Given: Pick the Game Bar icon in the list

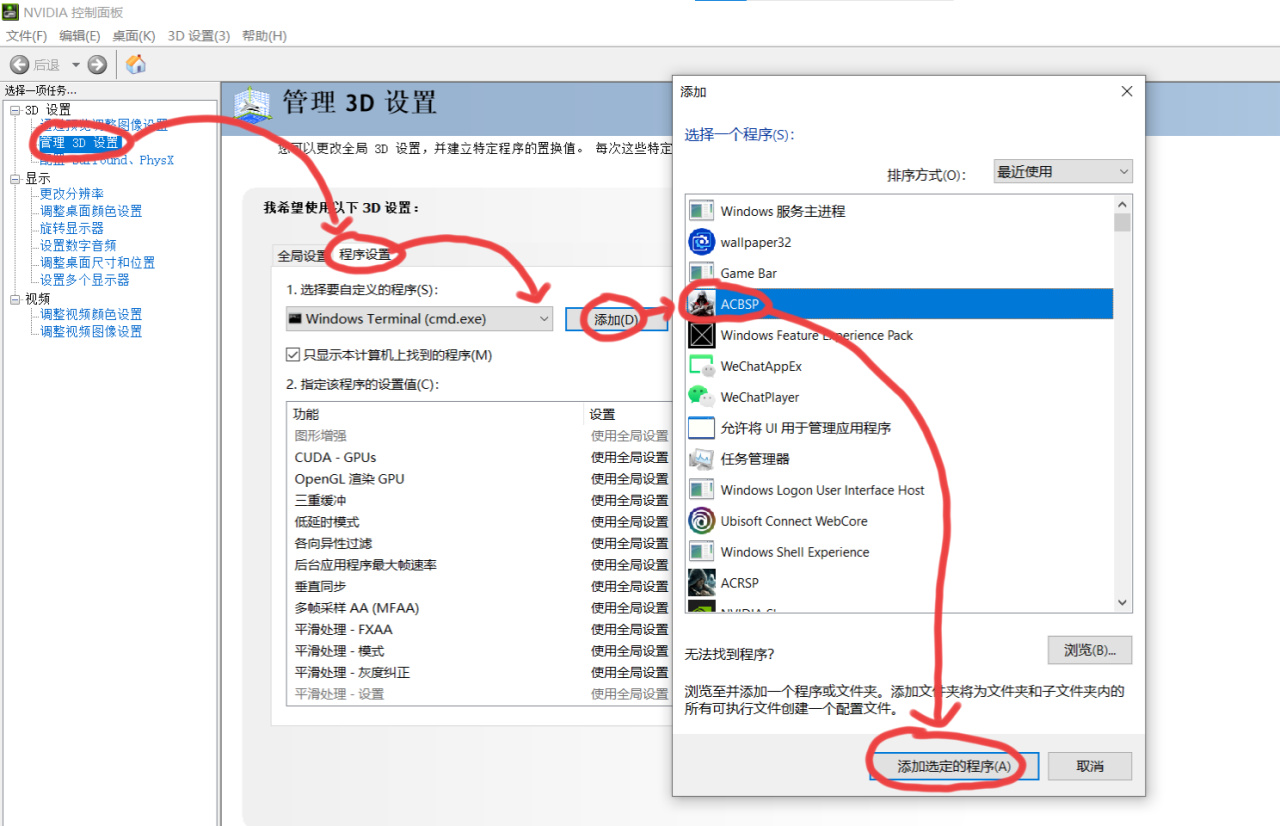Looking at the screenshot, I should (x=702, y=273).
